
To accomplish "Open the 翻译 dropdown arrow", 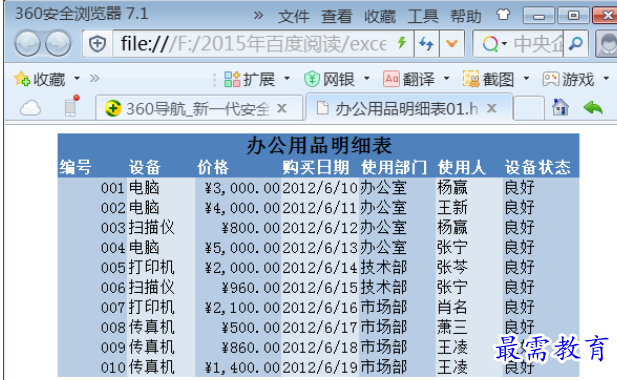I will click(447, 78).
